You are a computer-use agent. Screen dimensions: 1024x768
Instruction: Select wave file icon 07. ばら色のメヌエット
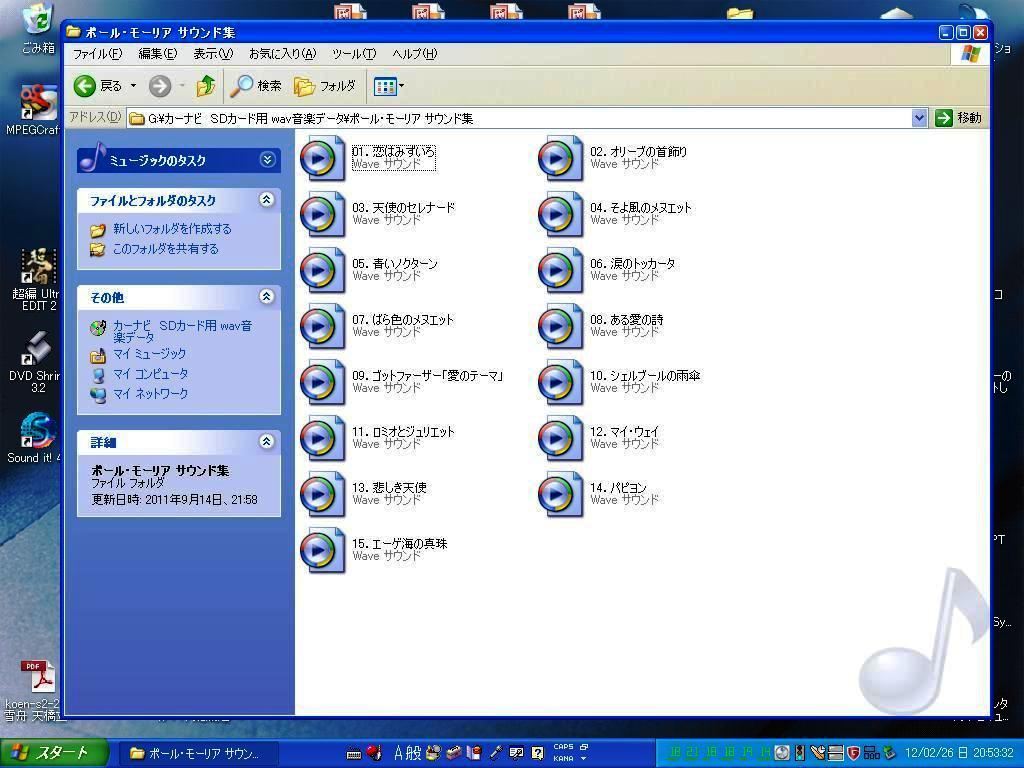pyautogui.click(x=322, y=327)
